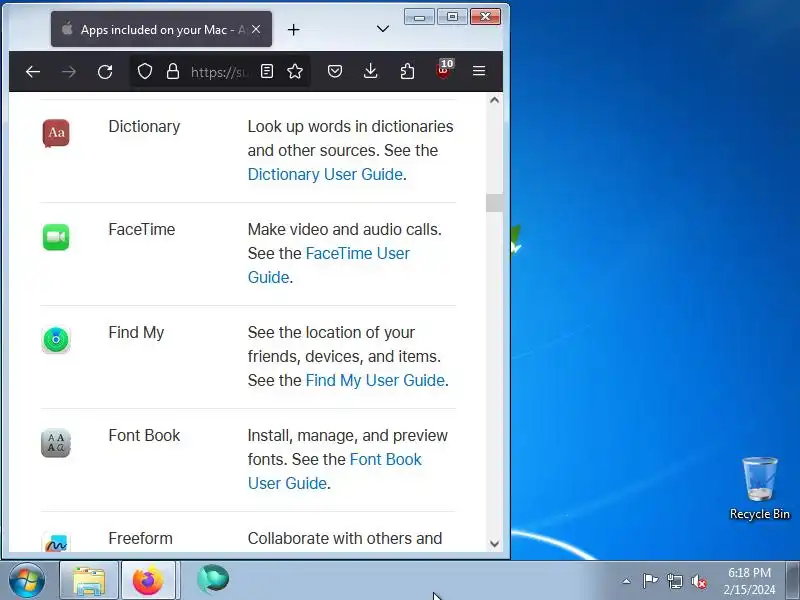
Task: Open the extensions puzzle icon
Action: click(x=407, y=71)
